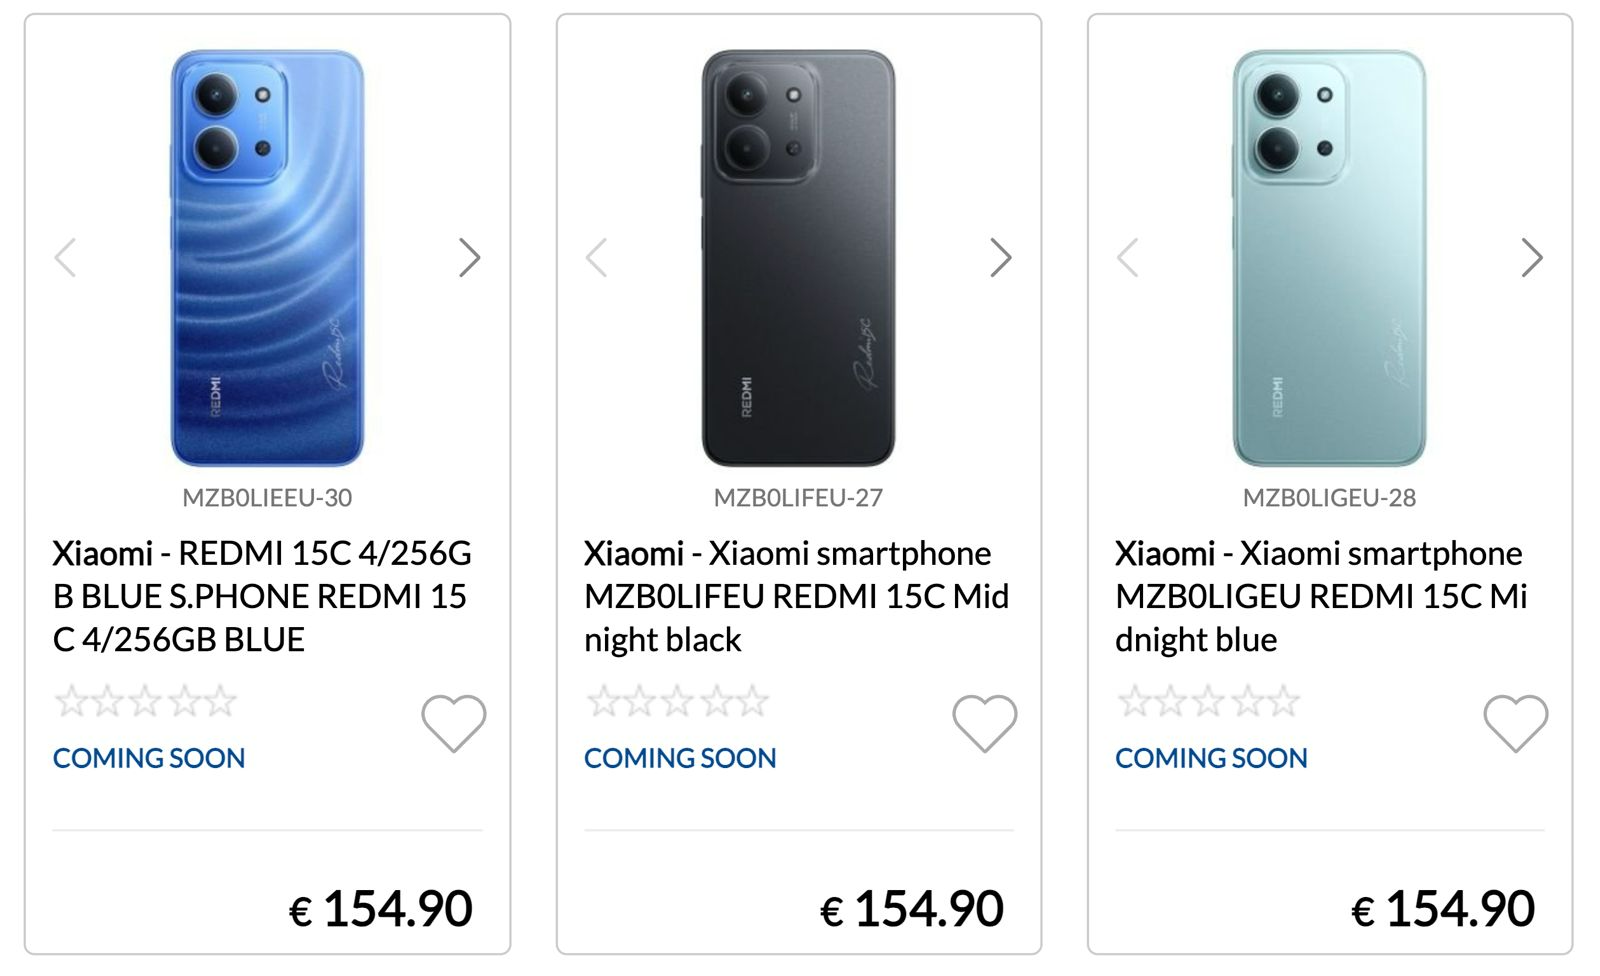The image size is (1600, 976).
Task: Favorite the Midnight black REDMI 15C heart
Action: click(x=985, y=722)
